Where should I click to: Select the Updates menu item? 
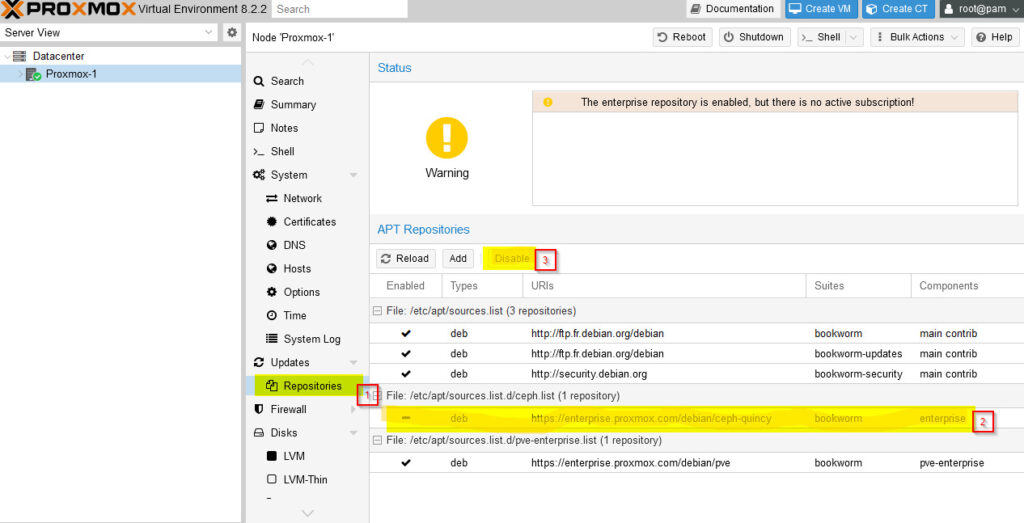click(x=290, y=362)
